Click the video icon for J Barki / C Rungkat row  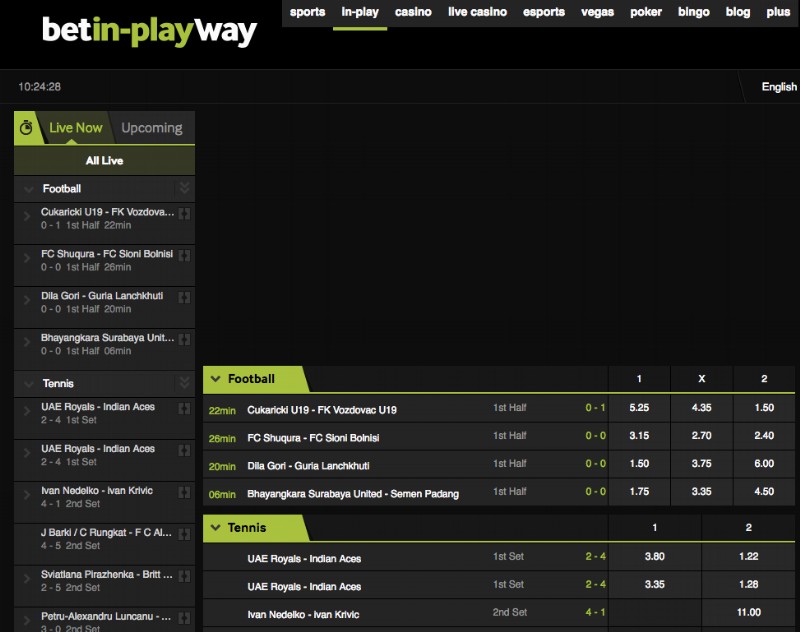click(184, 534)
